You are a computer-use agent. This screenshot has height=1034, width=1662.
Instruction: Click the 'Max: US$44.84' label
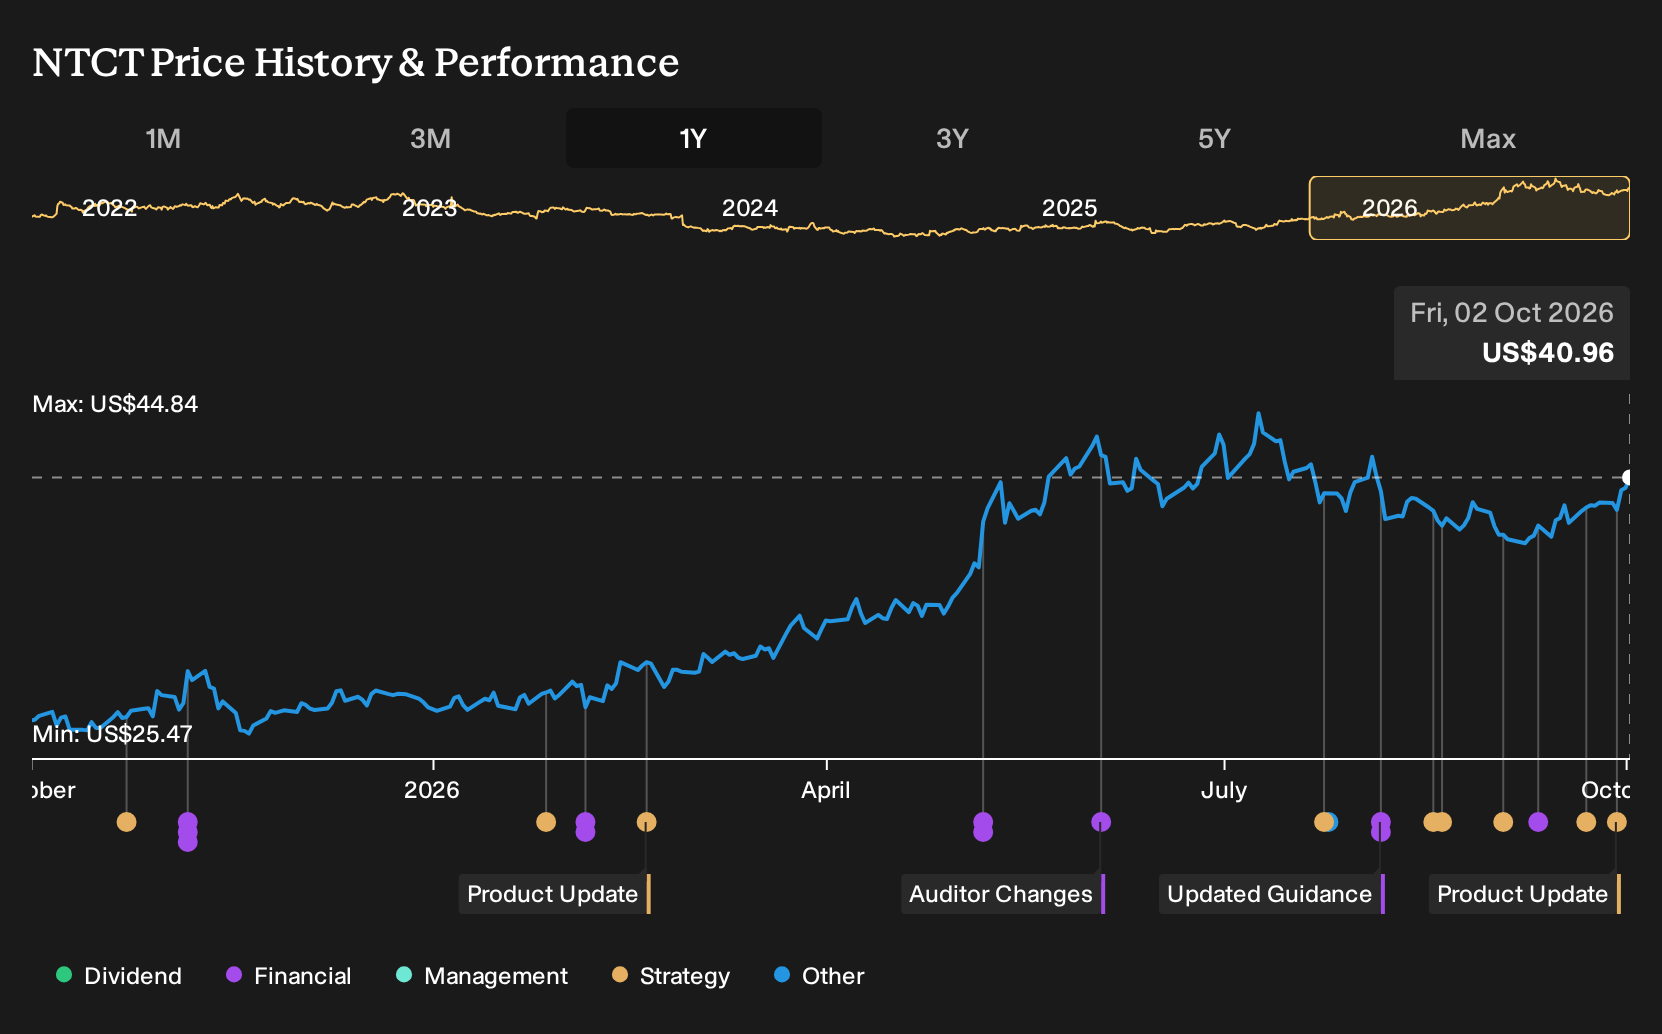(115, 404)
